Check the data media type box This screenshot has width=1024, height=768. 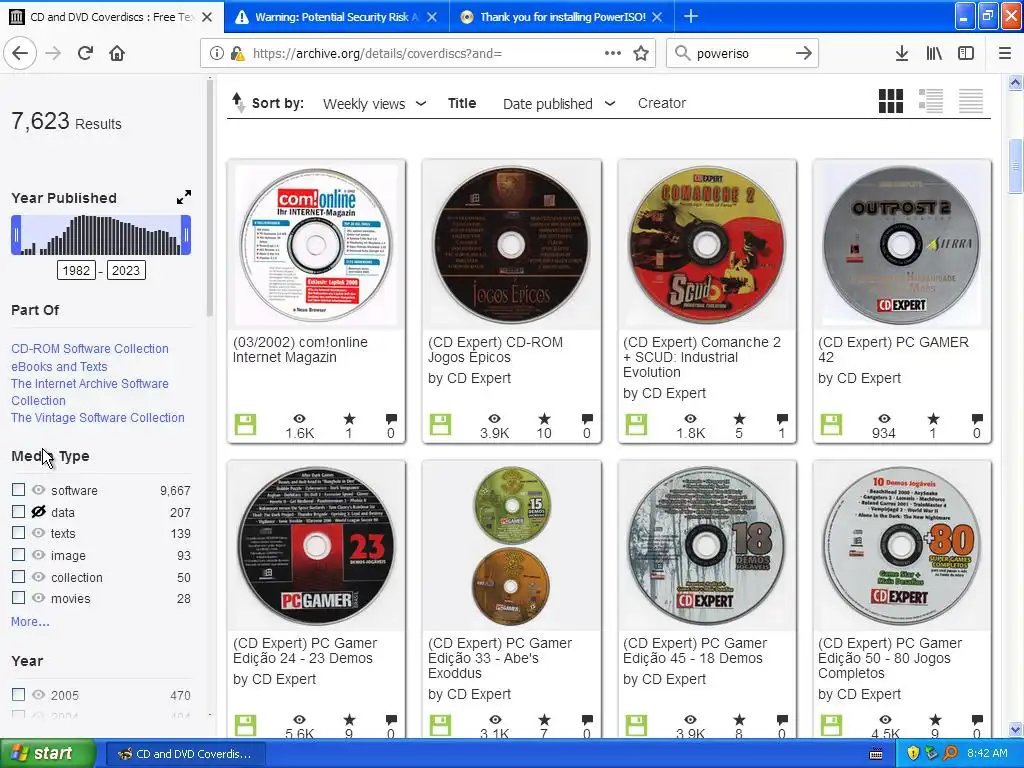[x=18, y=511]
